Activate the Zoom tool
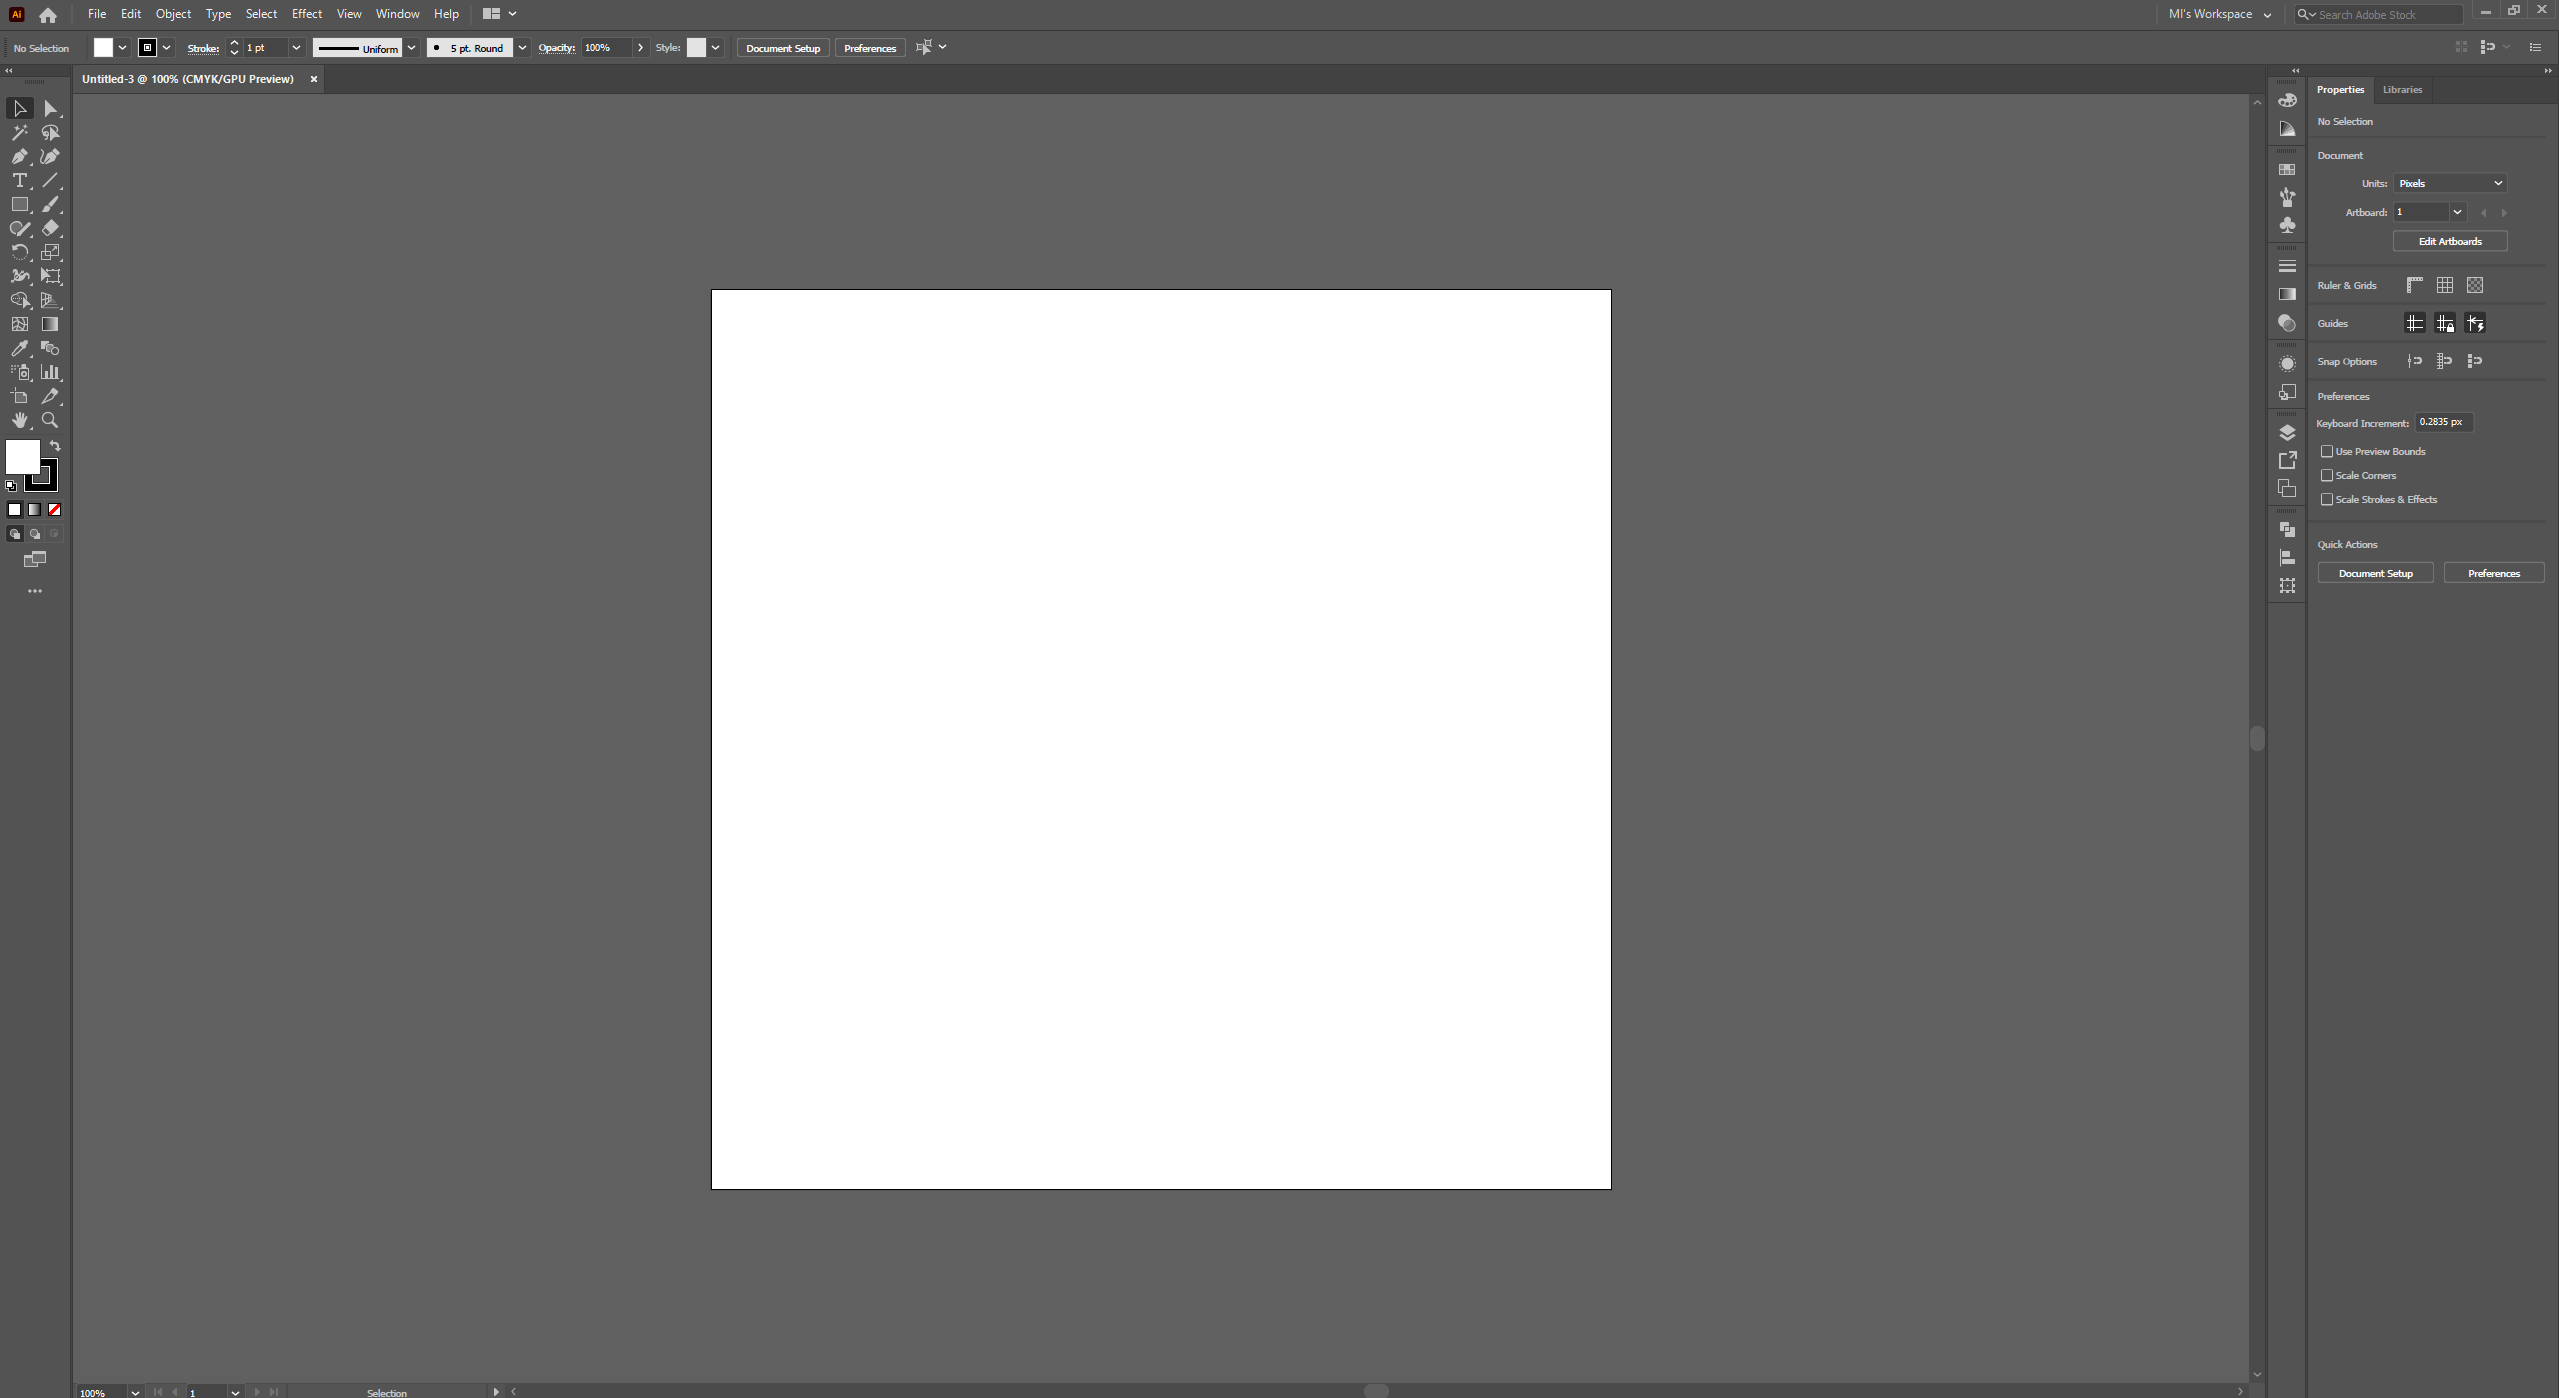Viewport: 2559px width, 1398px height. click(50, 421)
